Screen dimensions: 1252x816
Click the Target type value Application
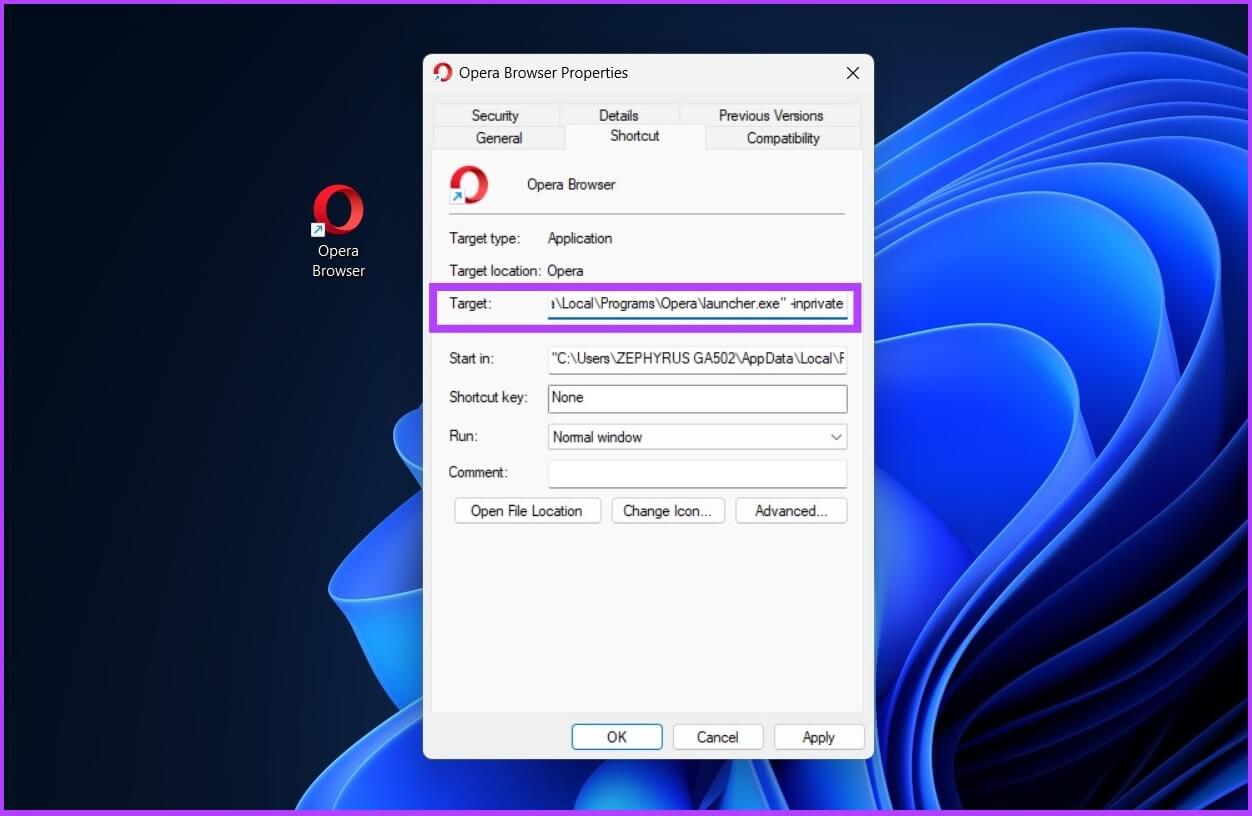point(580,238)
